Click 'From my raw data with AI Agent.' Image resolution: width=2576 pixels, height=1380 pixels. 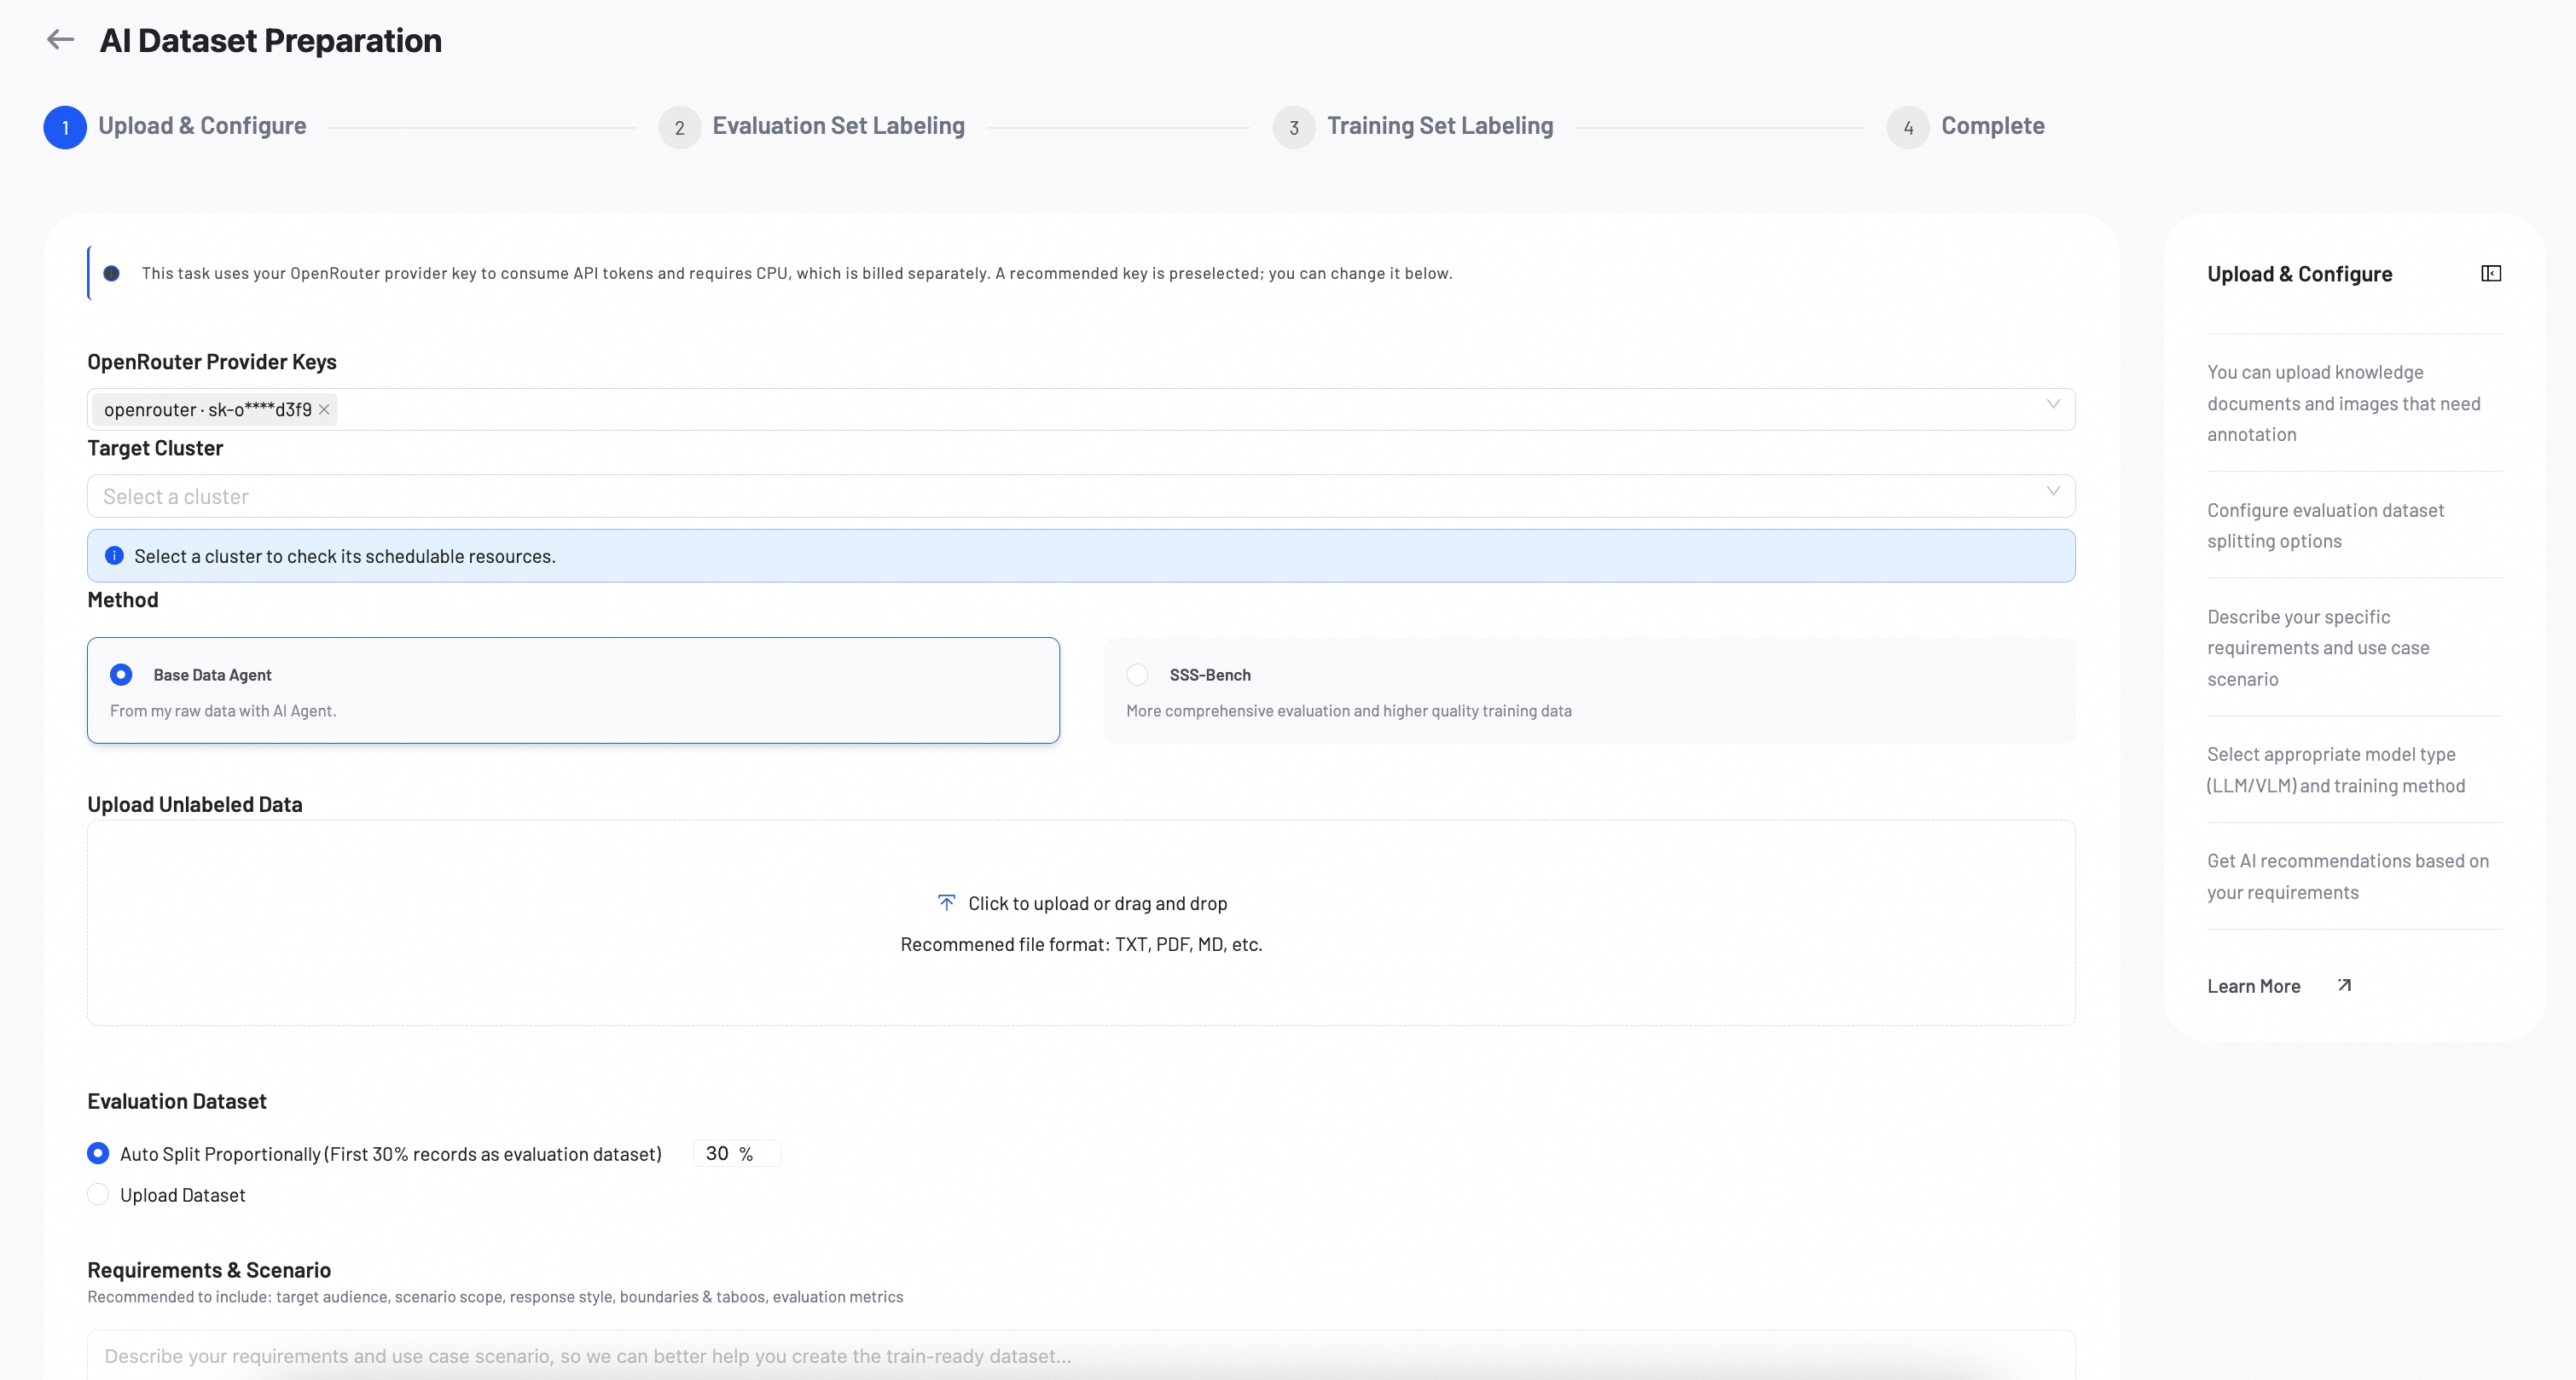[223, 711]
